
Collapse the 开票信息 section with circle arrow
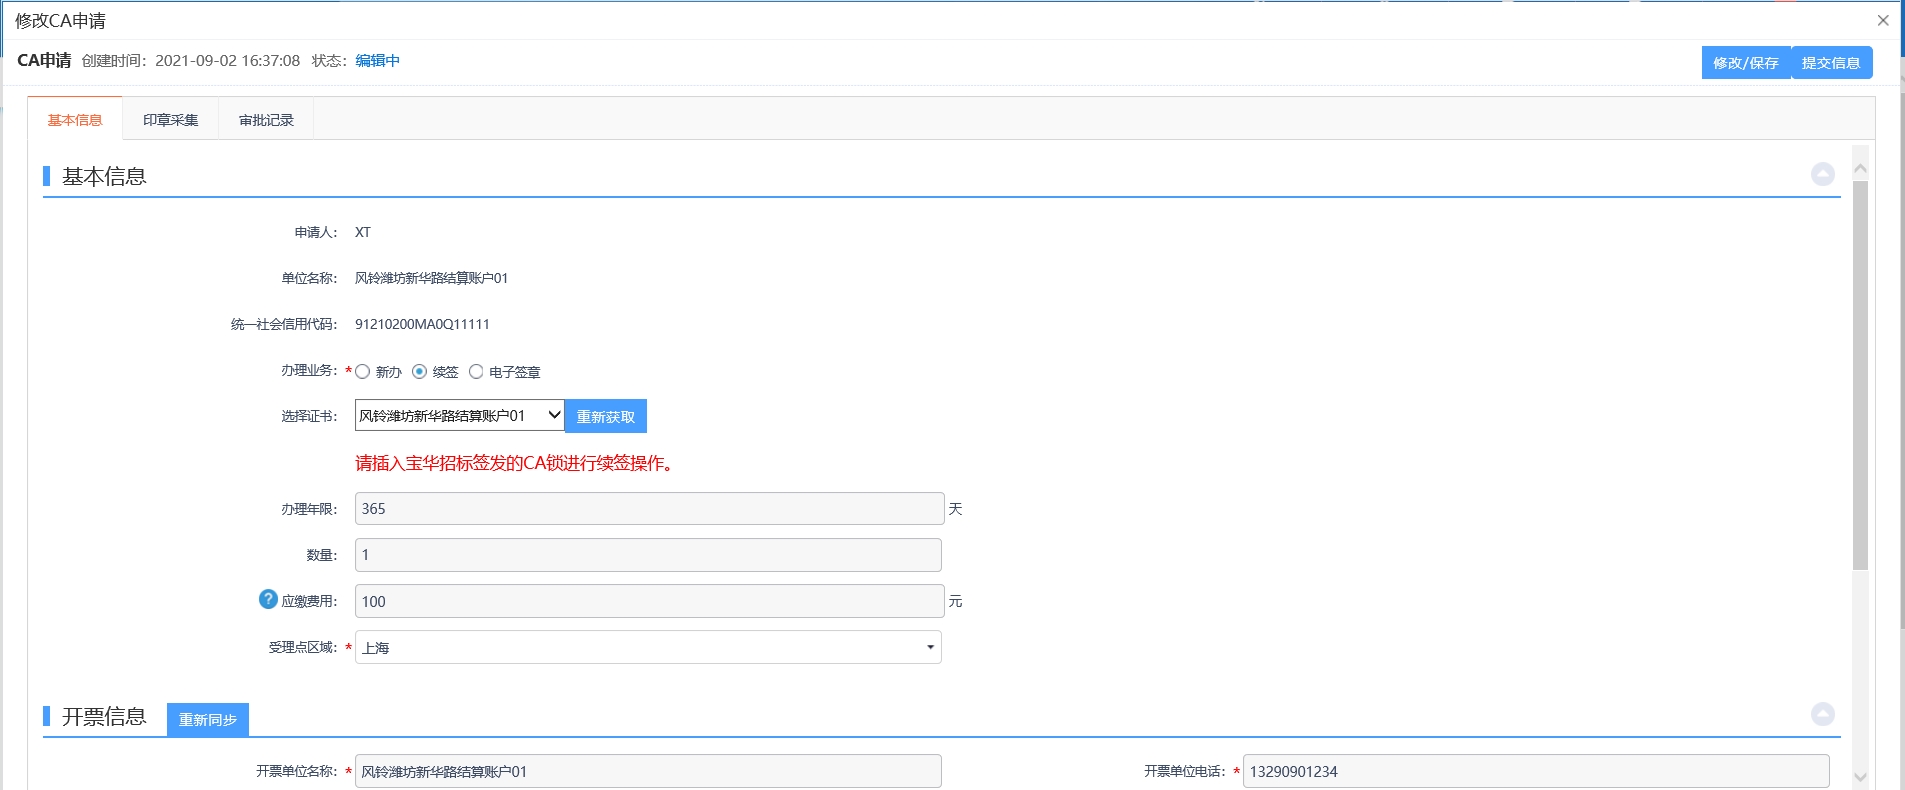click(1822, 714)
